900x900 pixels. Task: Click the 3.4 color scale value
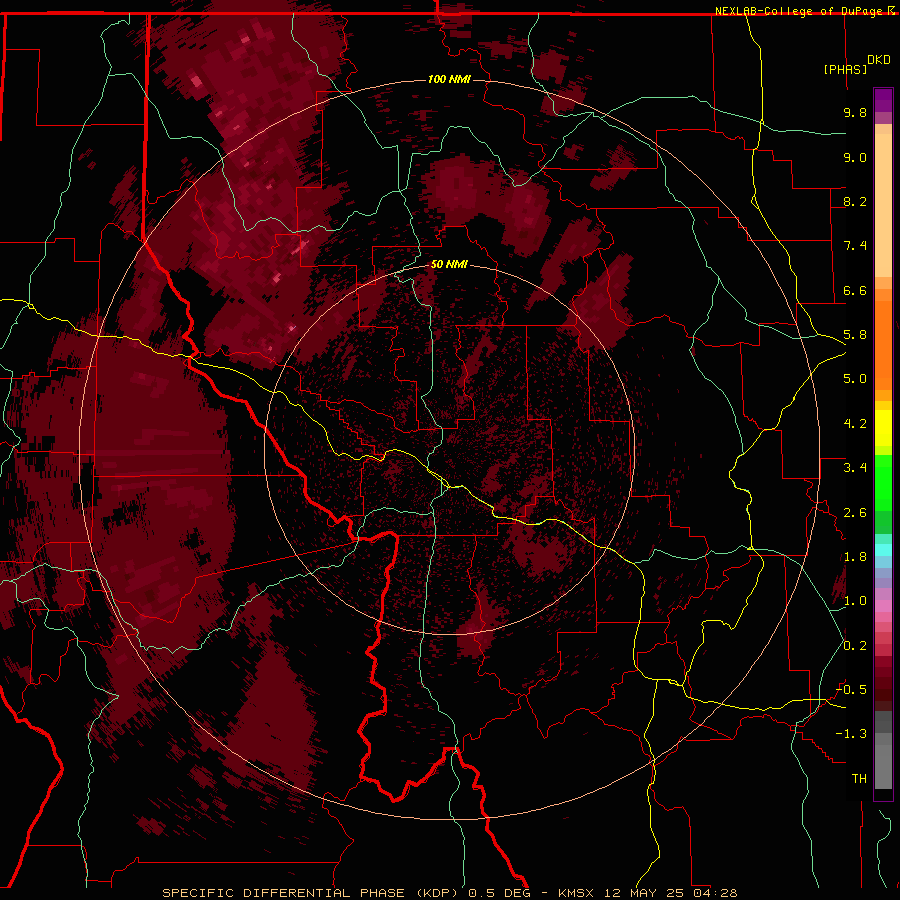855,468
